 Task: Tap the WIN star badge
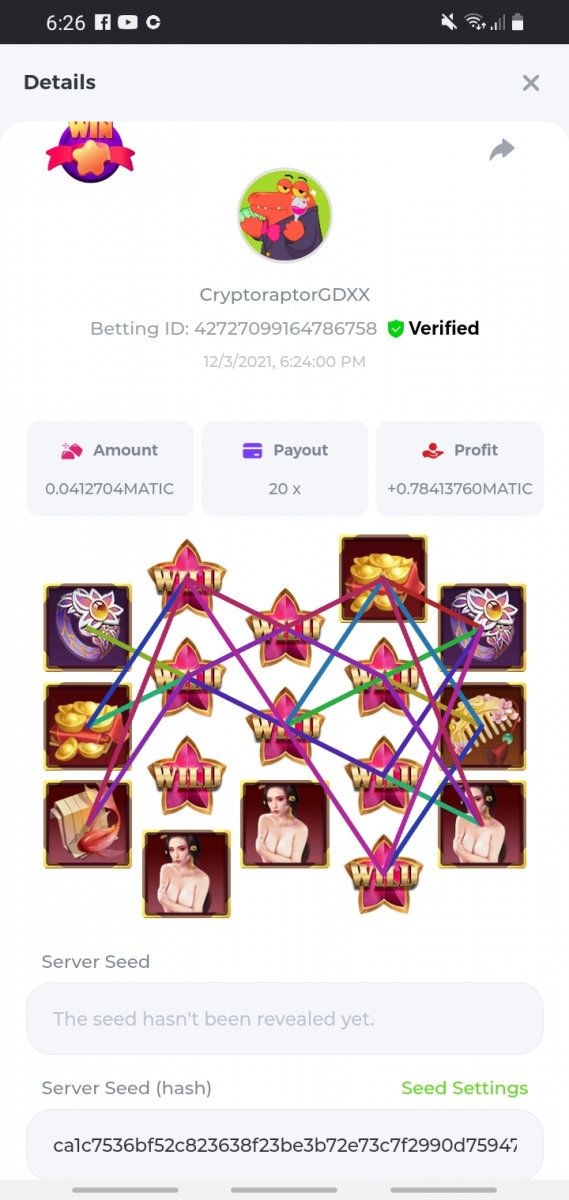[x=90, y=150]
